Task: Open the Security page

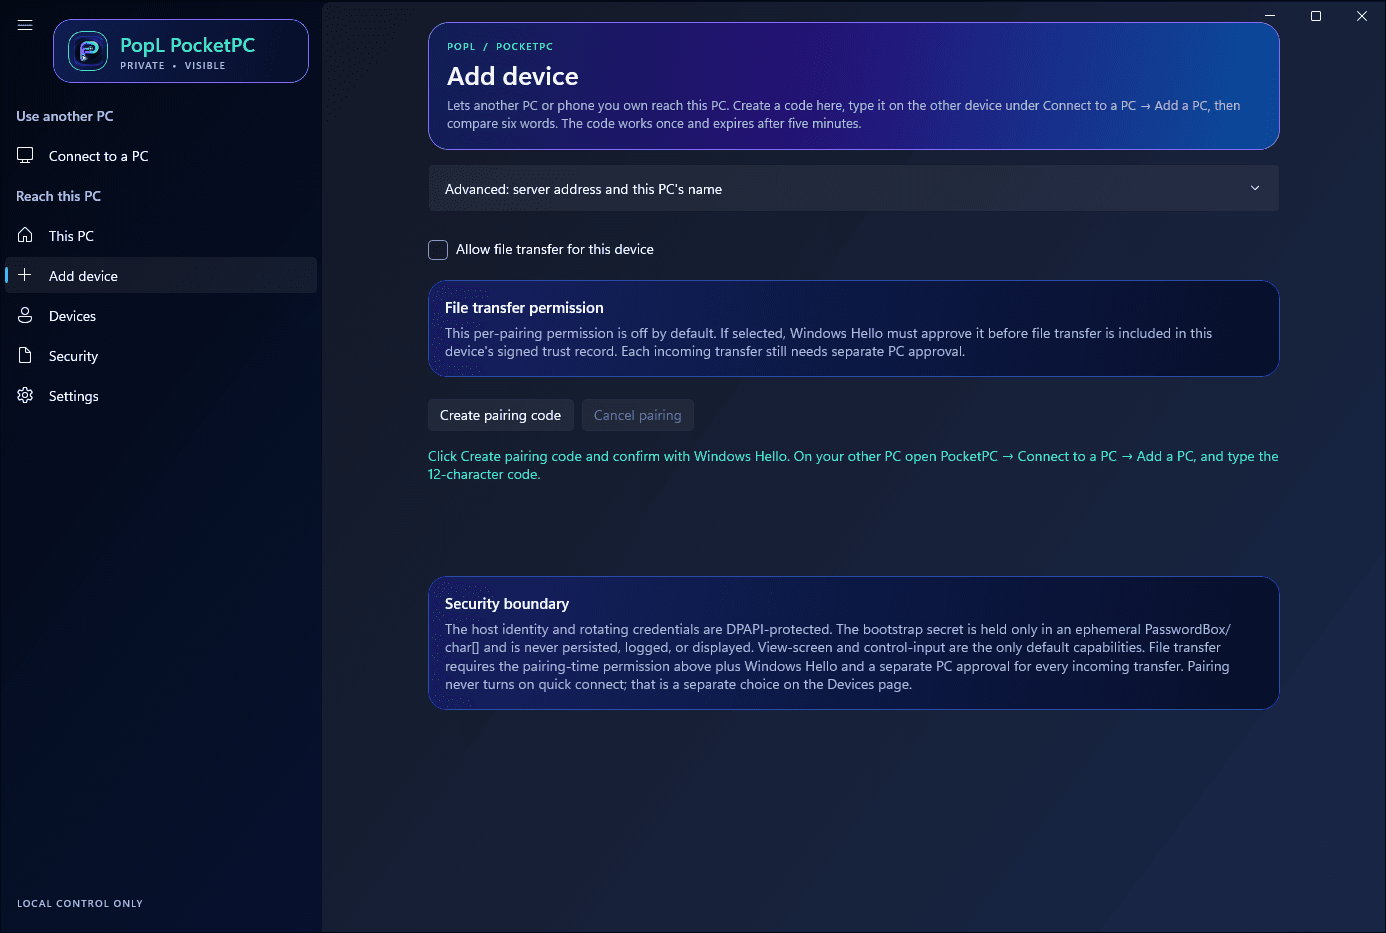Action: click(161, 356)
